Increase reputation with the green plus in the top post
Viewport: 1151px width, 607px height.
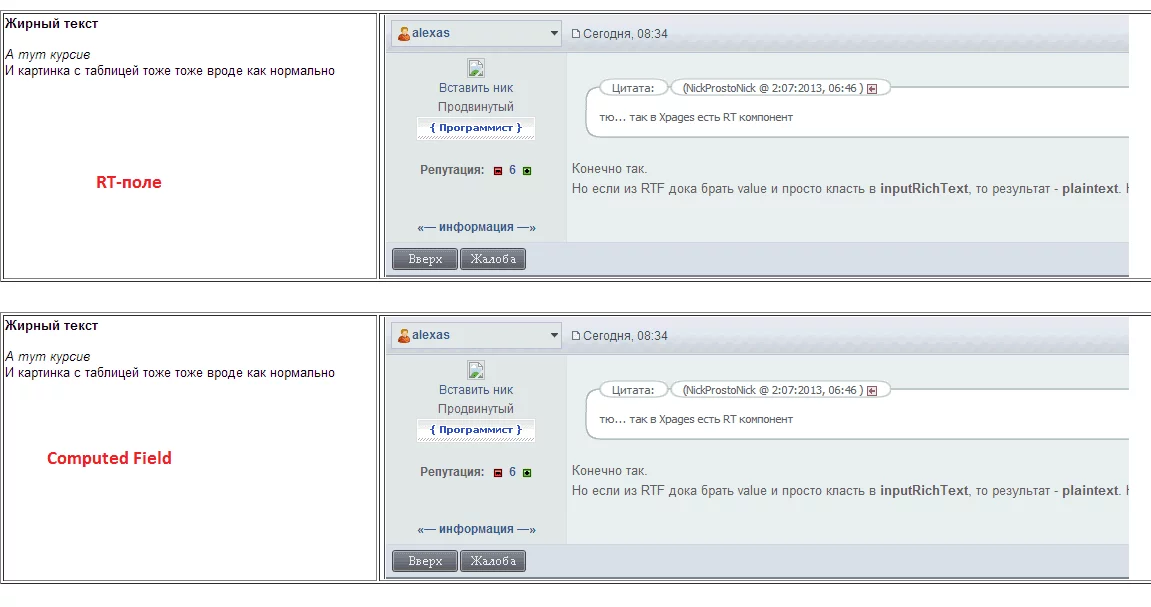pos(527,171)
